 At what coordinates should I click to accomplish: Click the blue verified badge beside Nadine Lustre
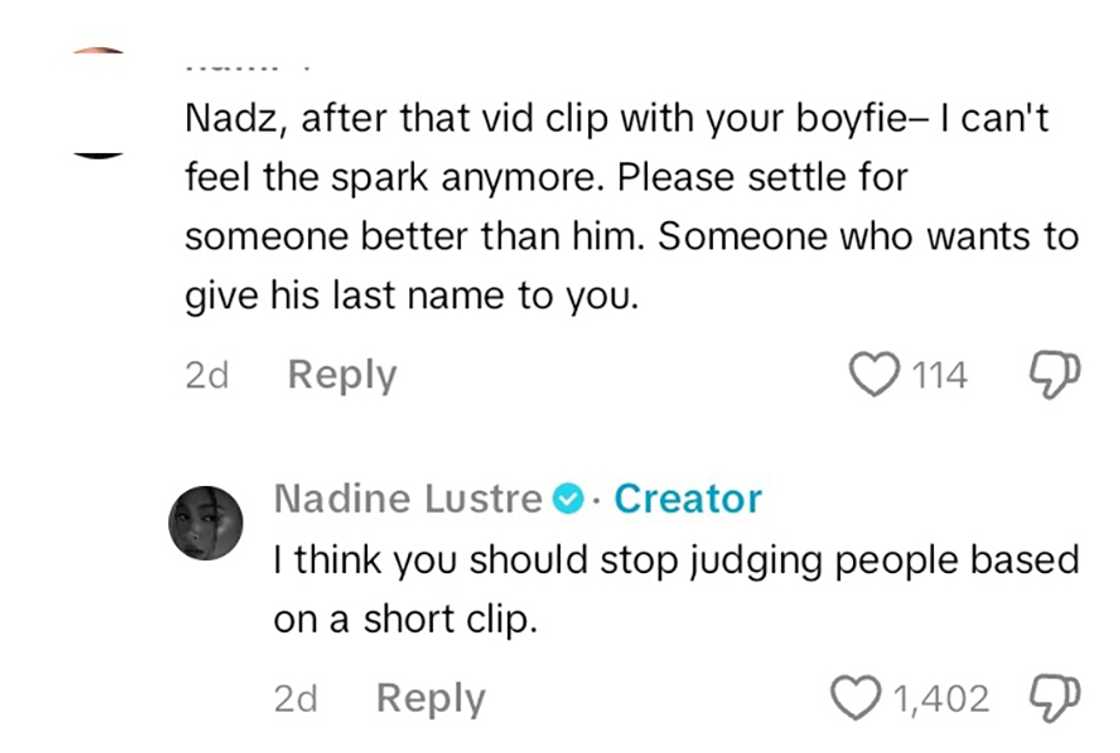pyautogui.click(x=567, y=499)
